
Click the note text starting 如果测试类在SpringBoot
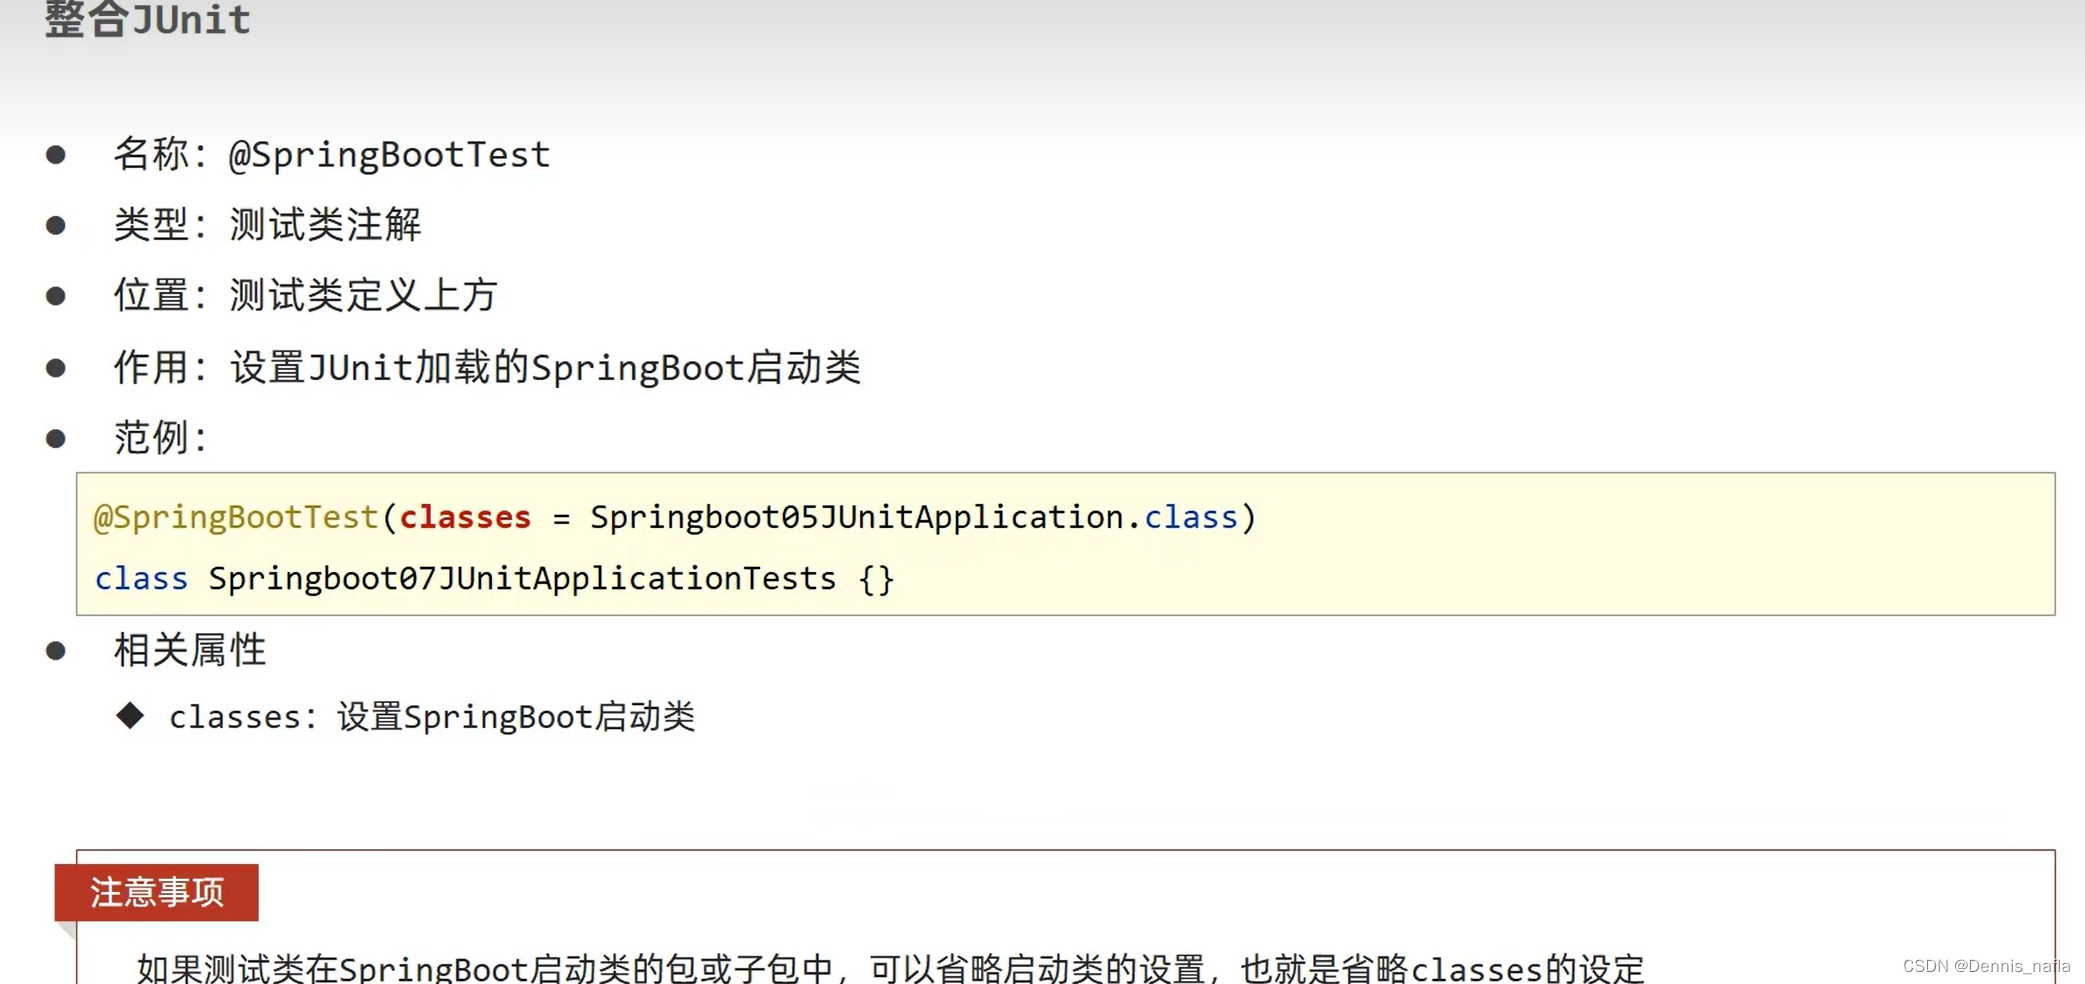[890, 968]
